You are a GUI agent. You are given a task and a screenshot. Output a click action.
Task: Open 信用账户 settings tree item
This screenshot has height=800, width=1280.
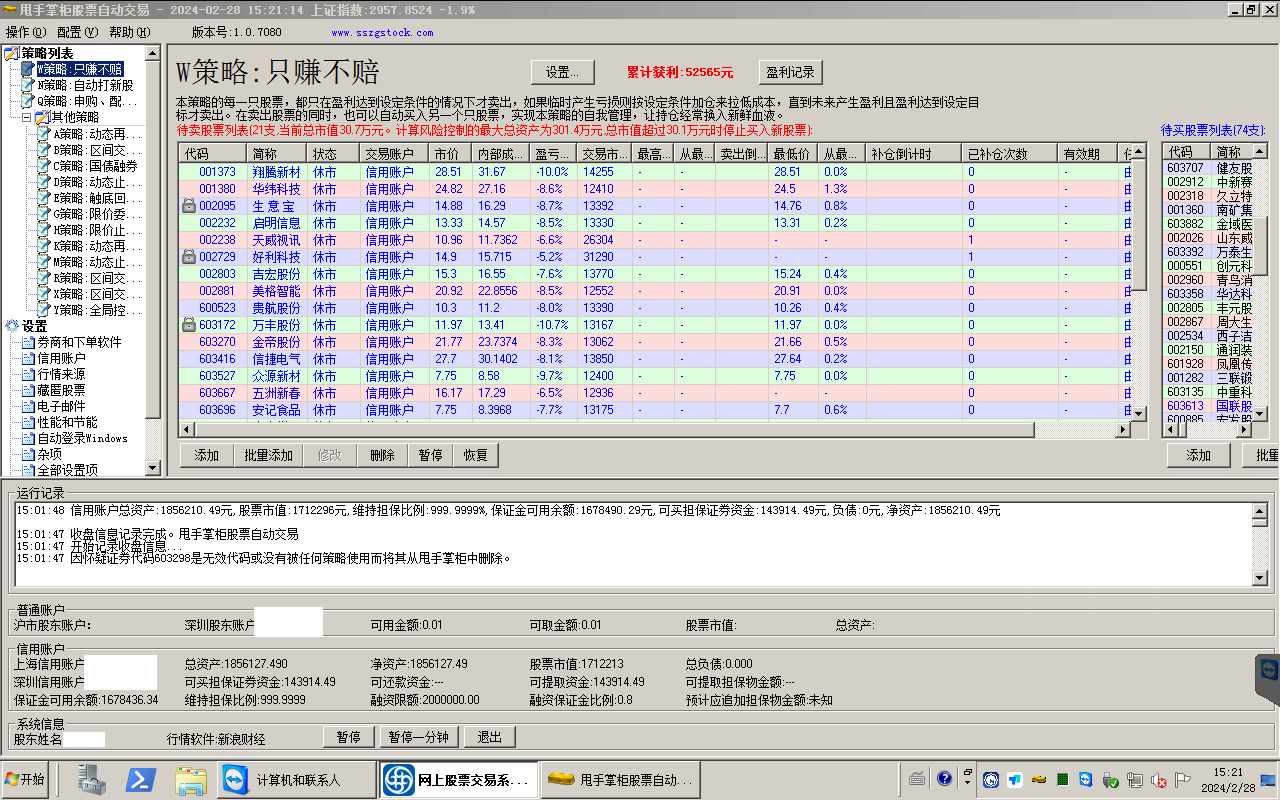(61, 358)
